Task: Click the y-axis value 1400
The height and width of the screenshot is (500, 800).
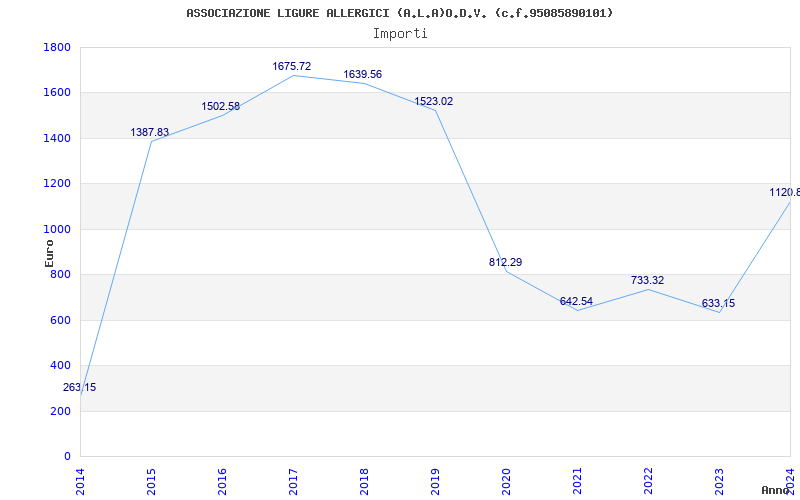Action: point(57,138)
